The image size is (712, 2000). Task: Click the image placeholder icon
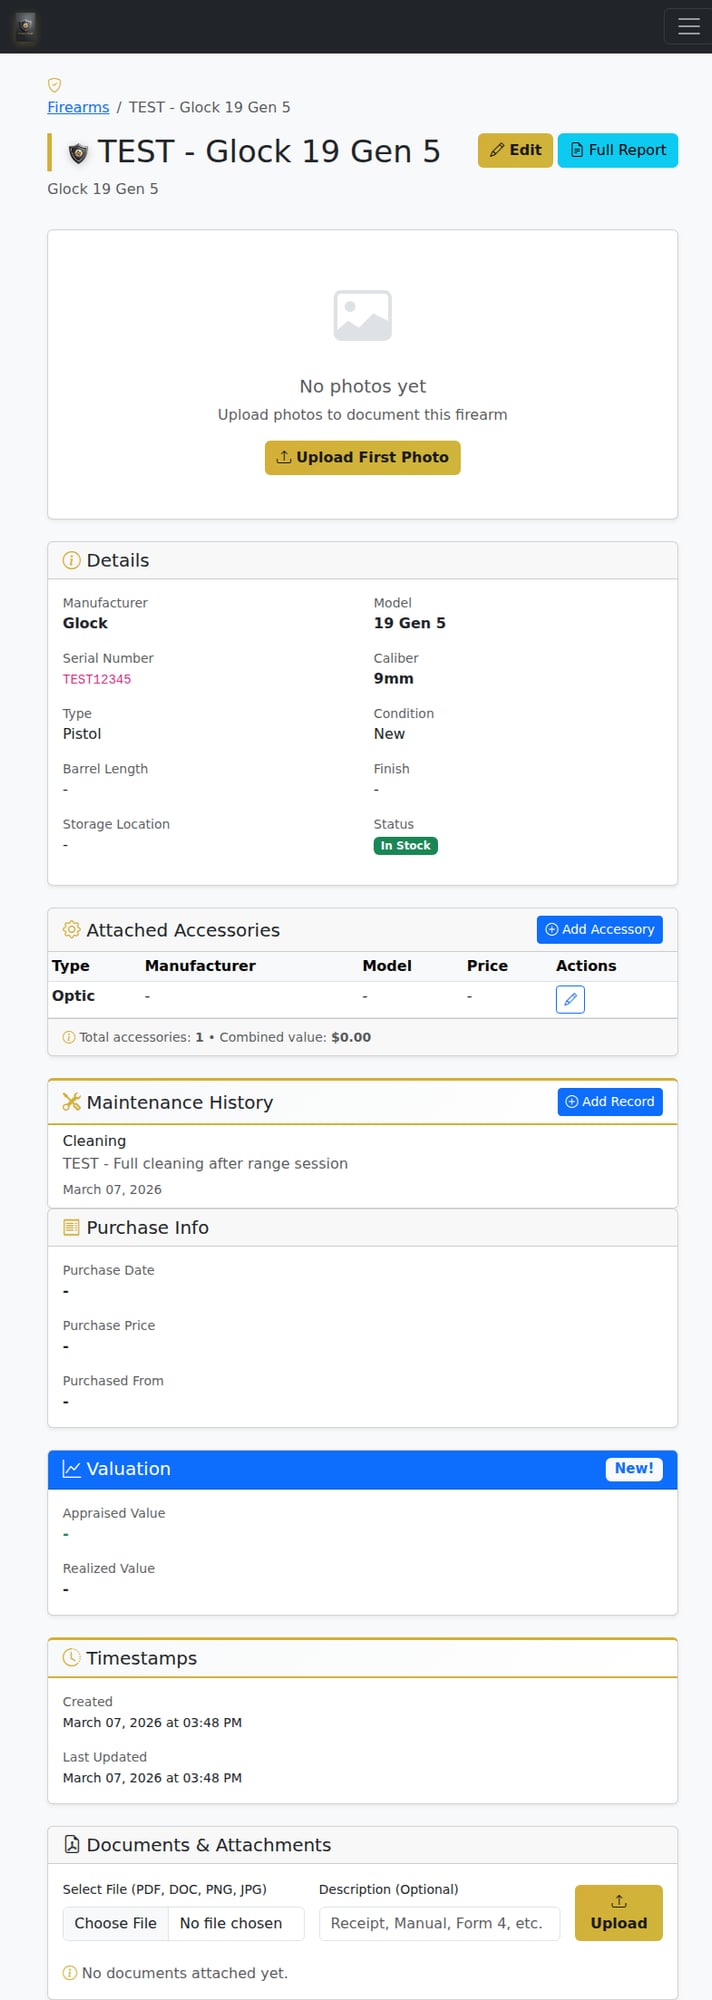[x=362, y=315]
